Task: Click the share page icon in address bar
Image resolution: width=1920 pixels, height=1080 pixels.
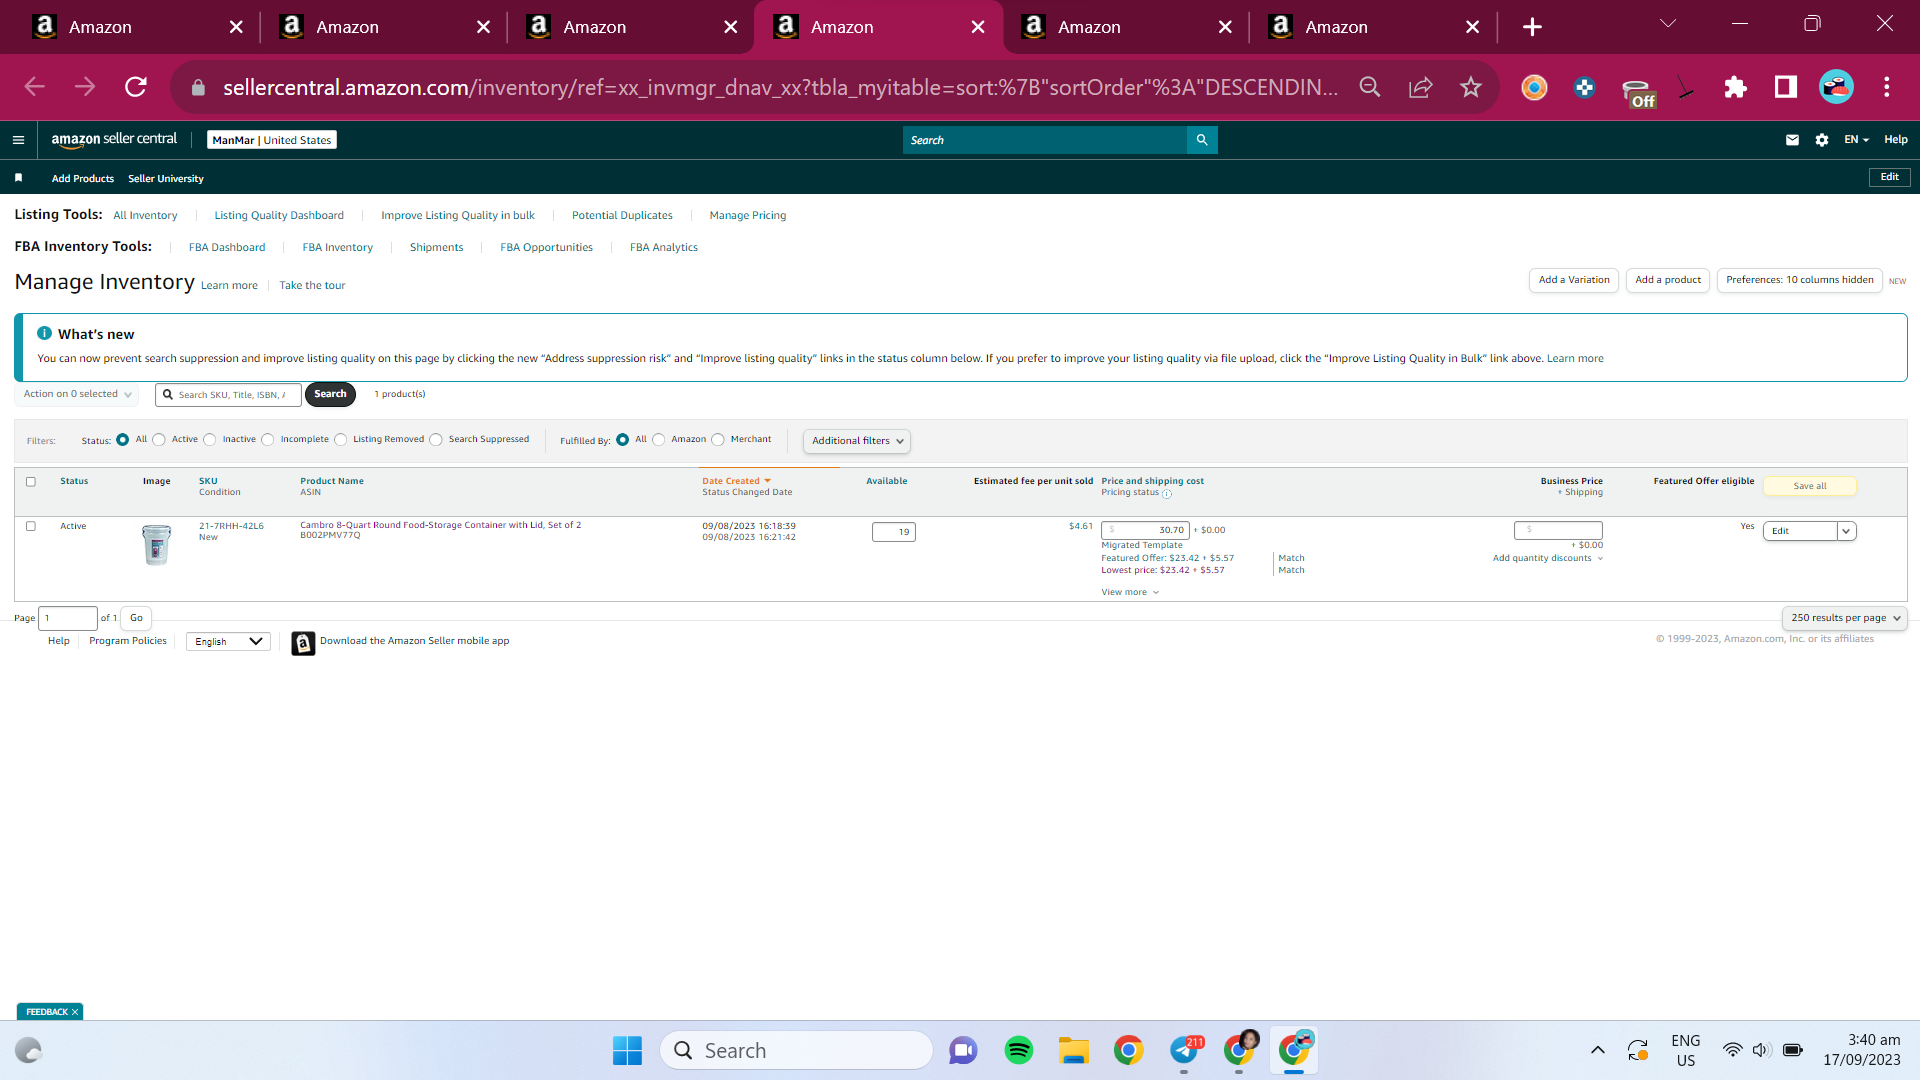Action: pos(1420,87)
